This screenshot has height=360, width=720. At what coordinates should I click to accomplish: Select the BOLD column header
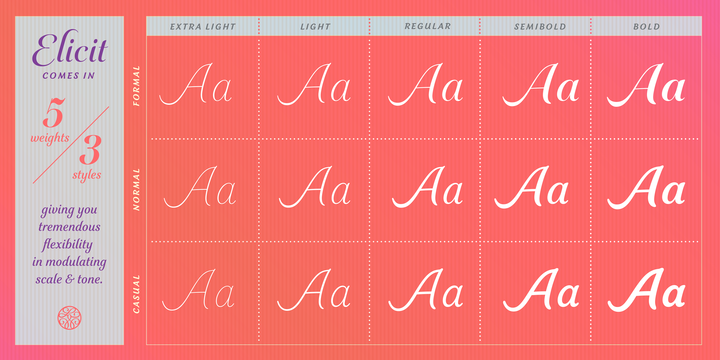[647, 27]
